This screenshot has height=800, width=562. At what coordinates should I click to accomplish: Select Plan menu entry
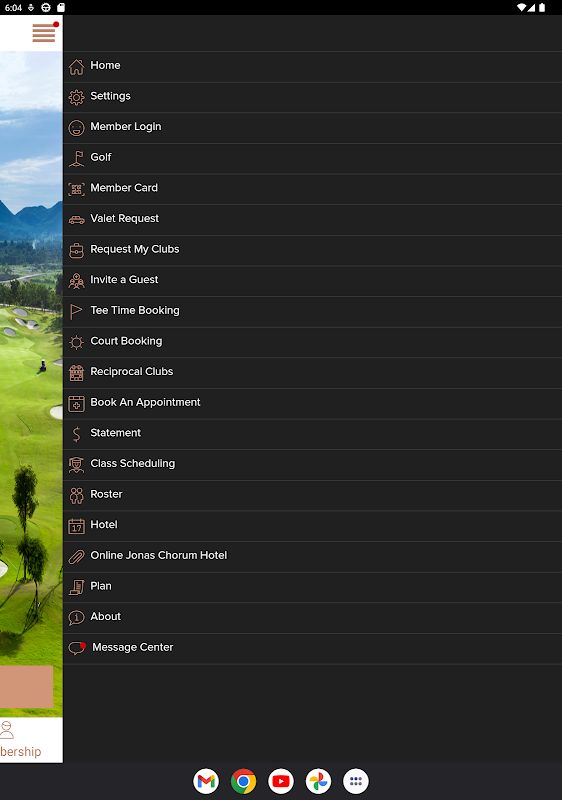(313, 587)
